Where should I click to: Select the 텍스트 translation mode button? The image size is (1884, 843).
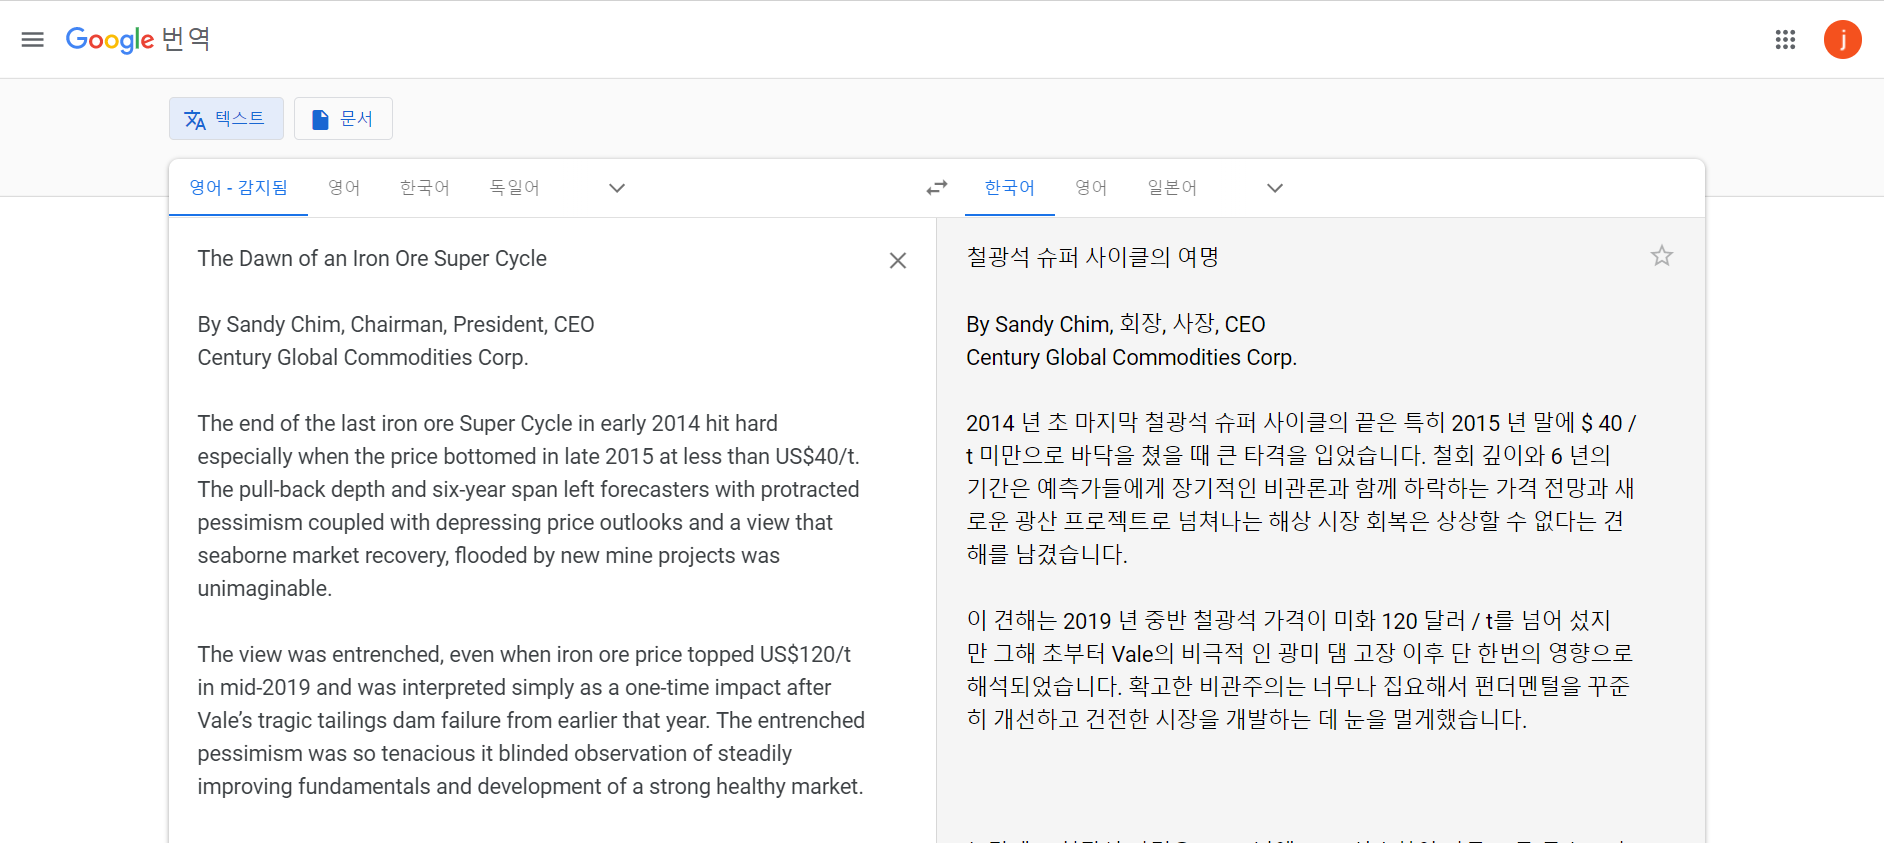point(226,119)
